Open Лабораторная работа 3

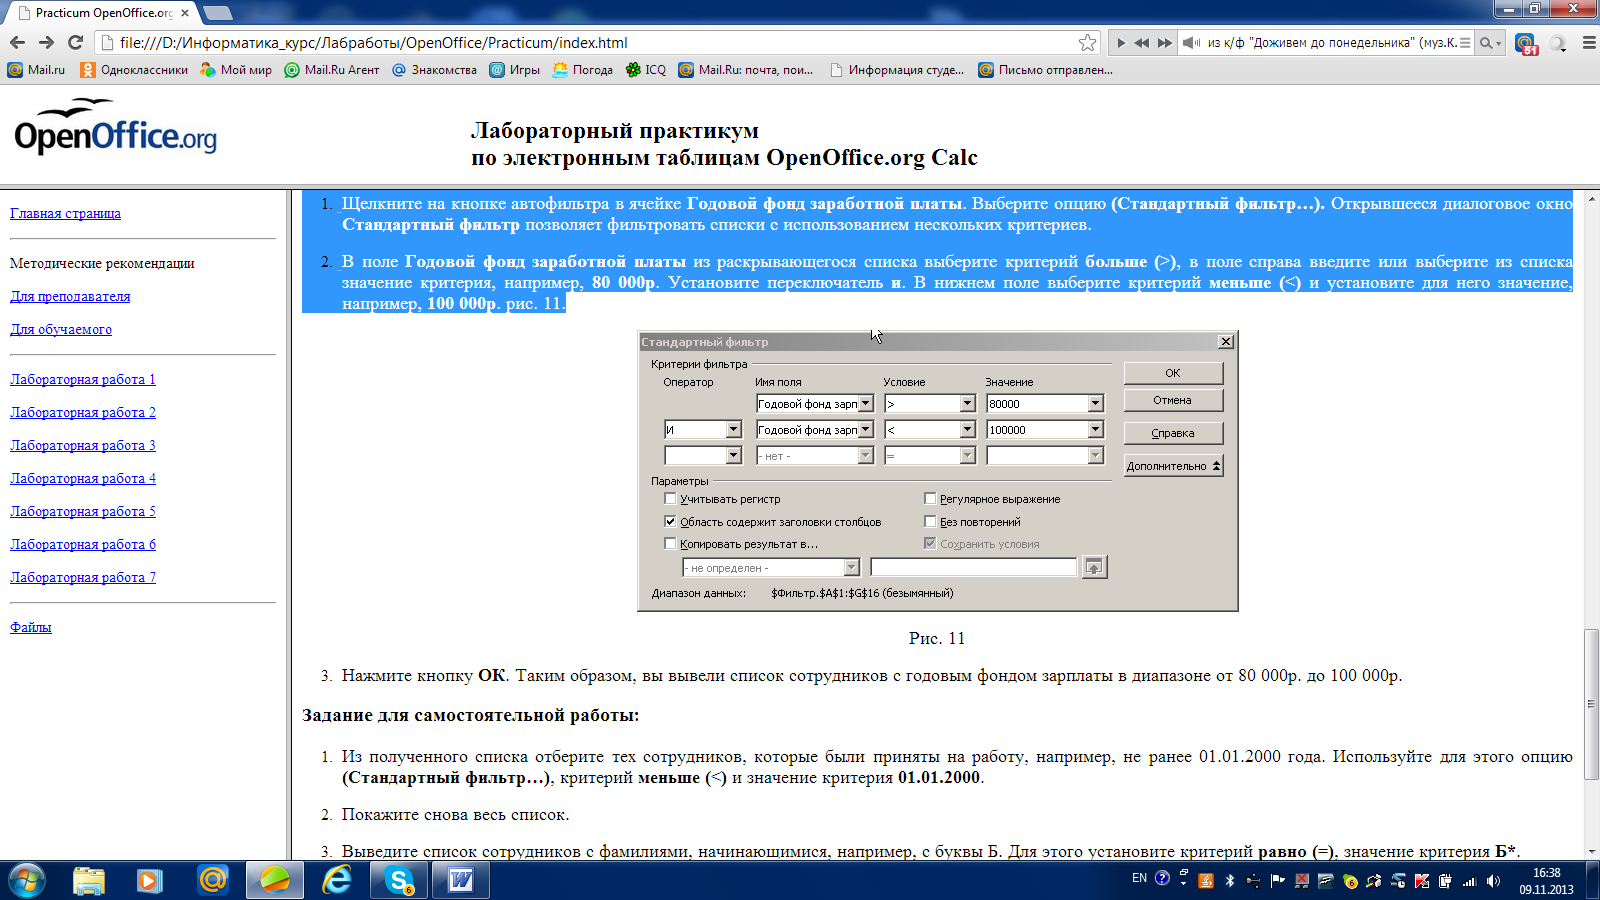coord(83,445)
